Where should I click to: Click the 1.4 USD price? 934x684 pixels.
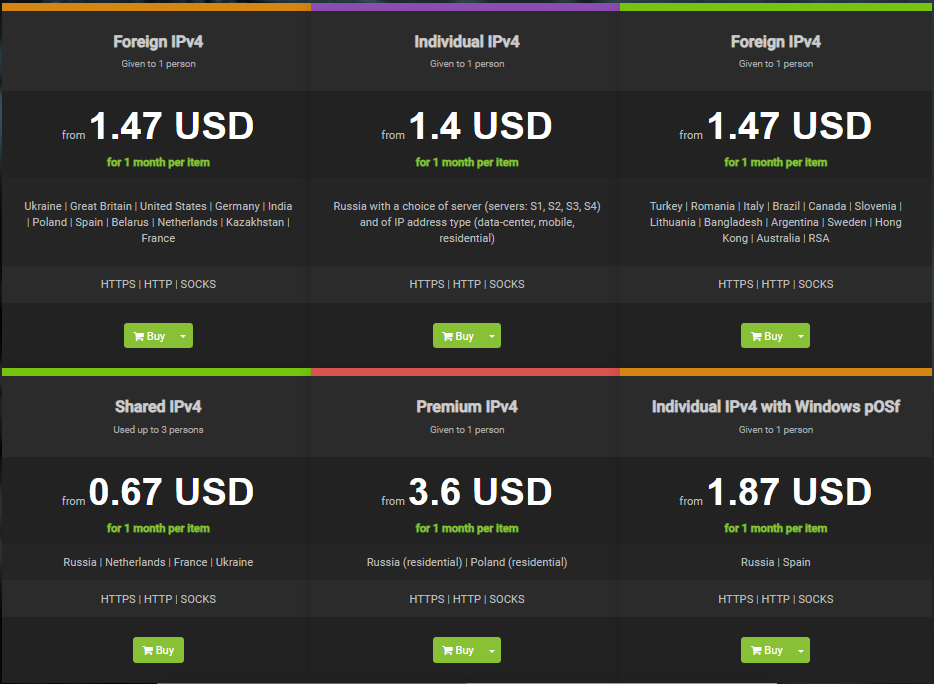[x=481, y=126]
